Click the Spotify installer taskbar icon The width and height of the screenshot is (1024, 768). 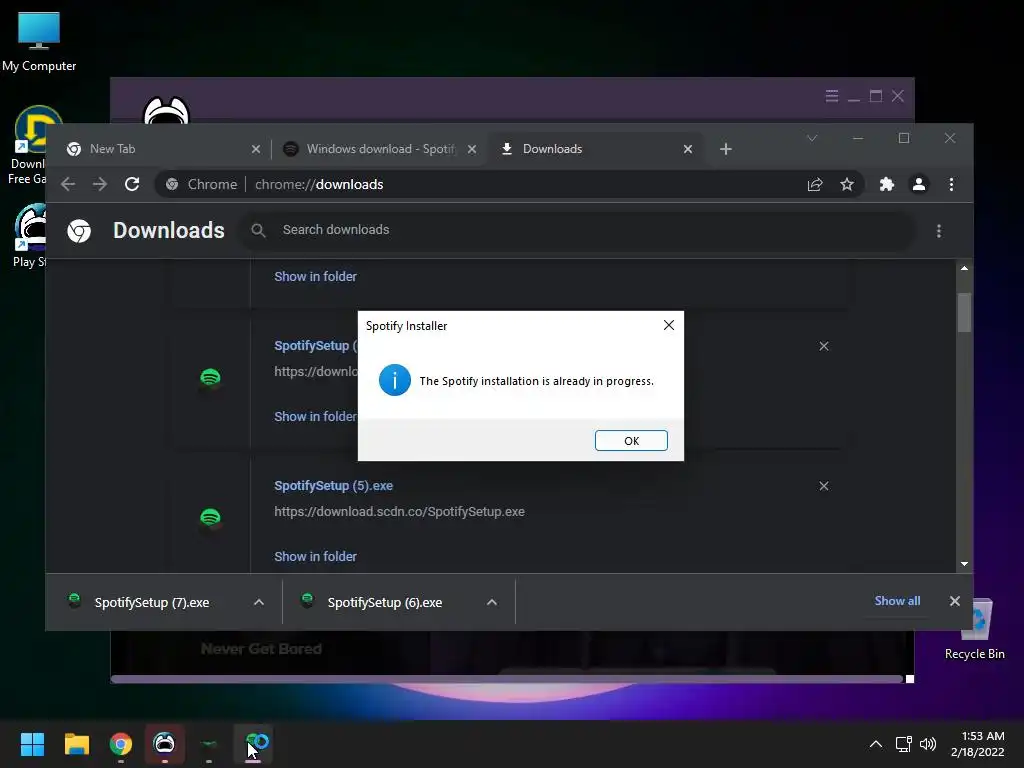(x=254, y=744)
